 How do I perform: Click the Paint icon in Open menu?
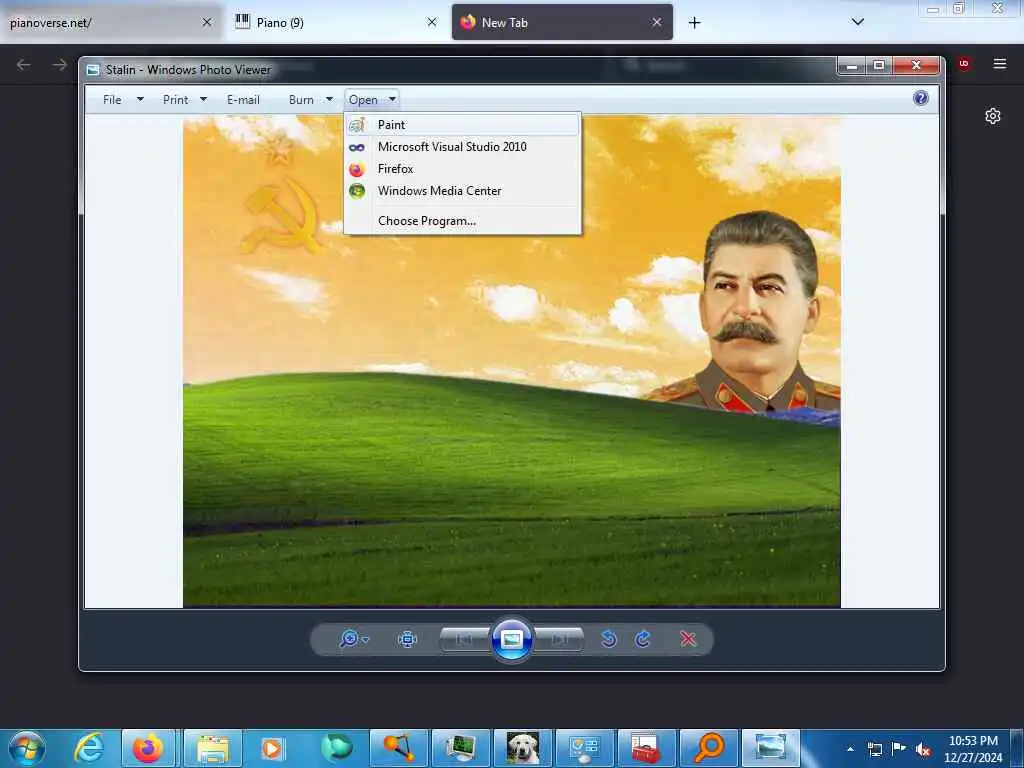pos(357,125)
